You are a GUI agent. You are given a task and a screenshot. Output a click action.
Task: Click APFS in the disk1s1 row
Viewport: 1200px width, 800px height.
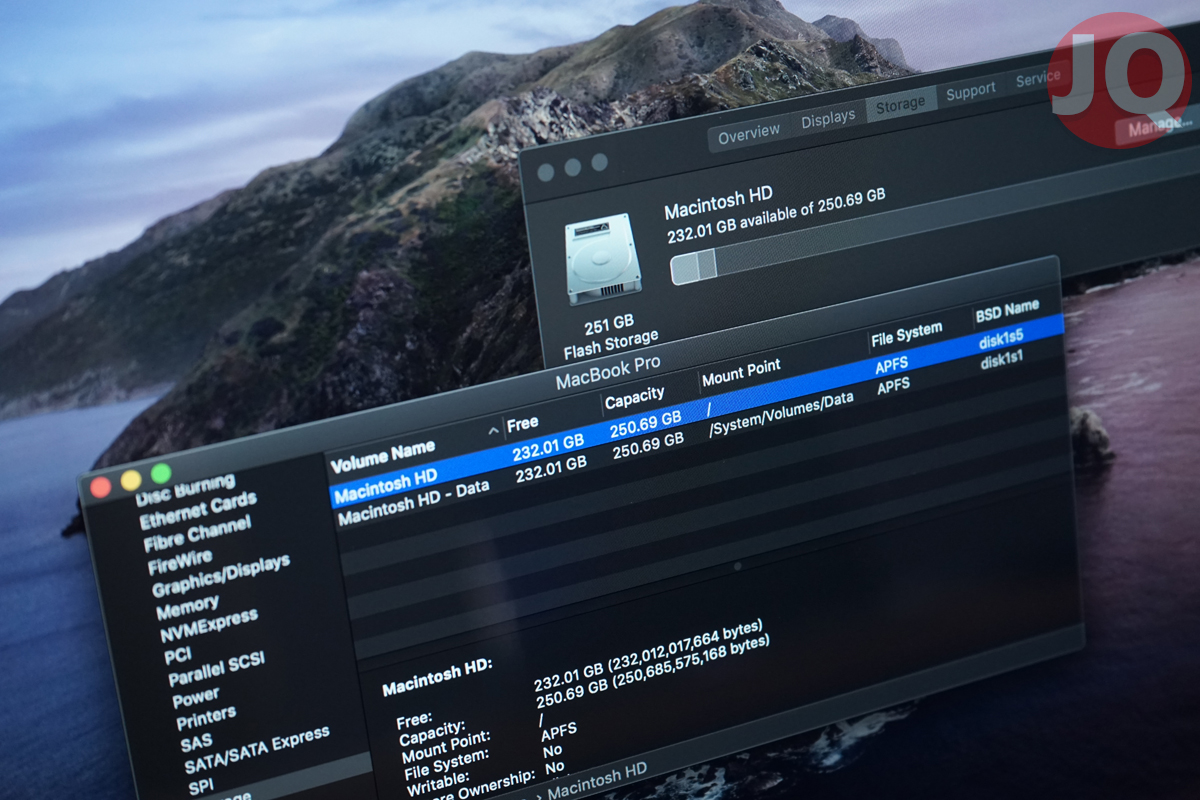click(894, 386)
